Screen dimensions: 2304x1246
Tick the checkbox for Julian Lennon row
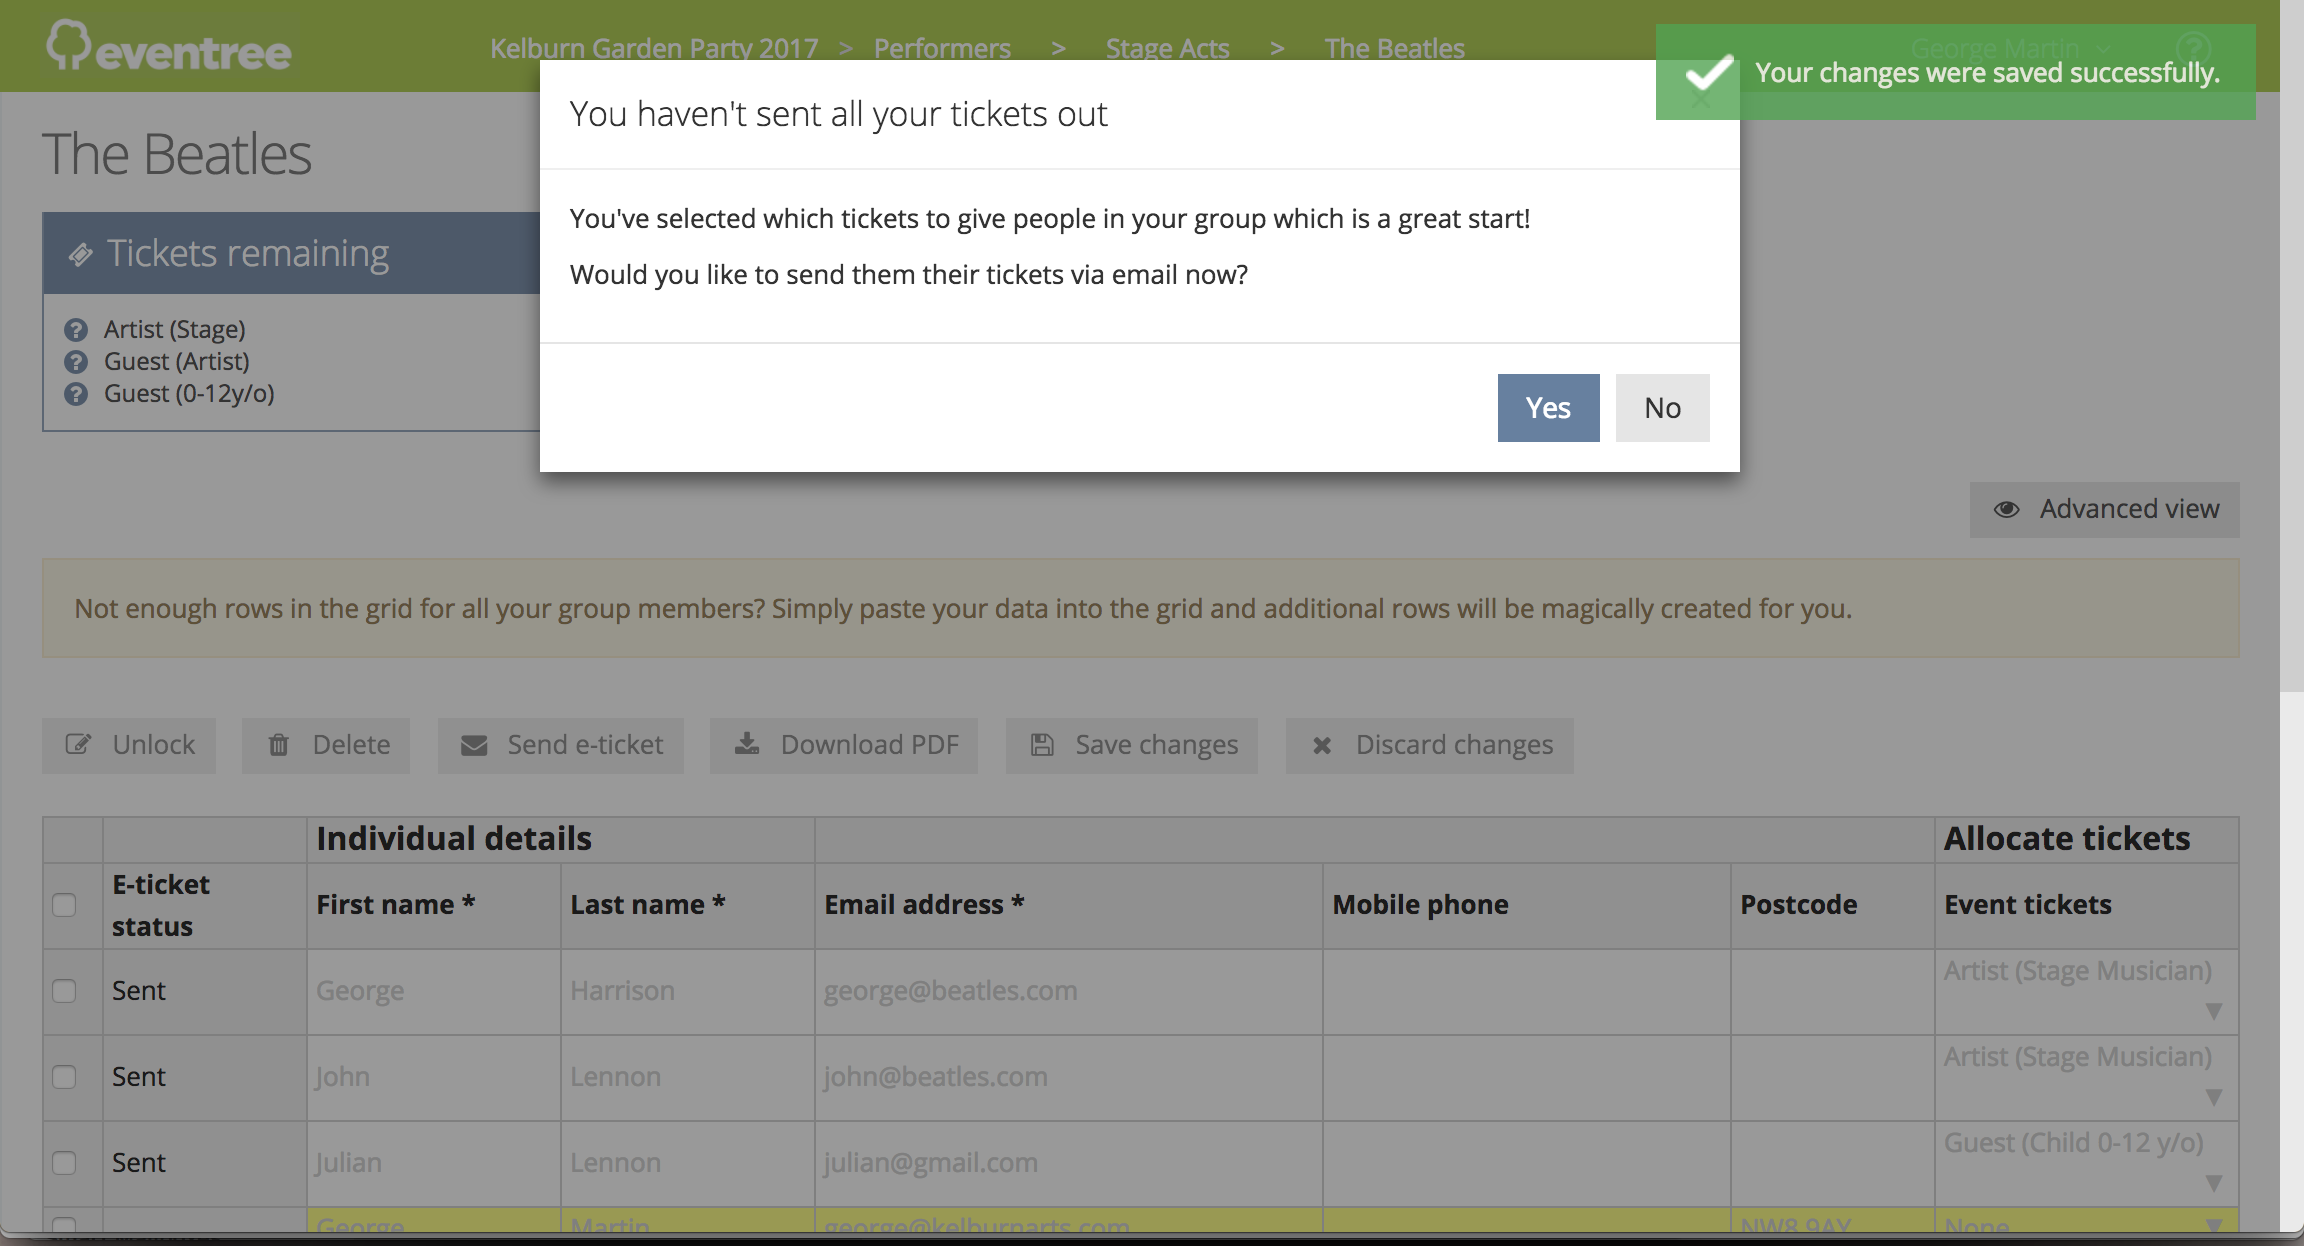click(x=64, y=1163)
